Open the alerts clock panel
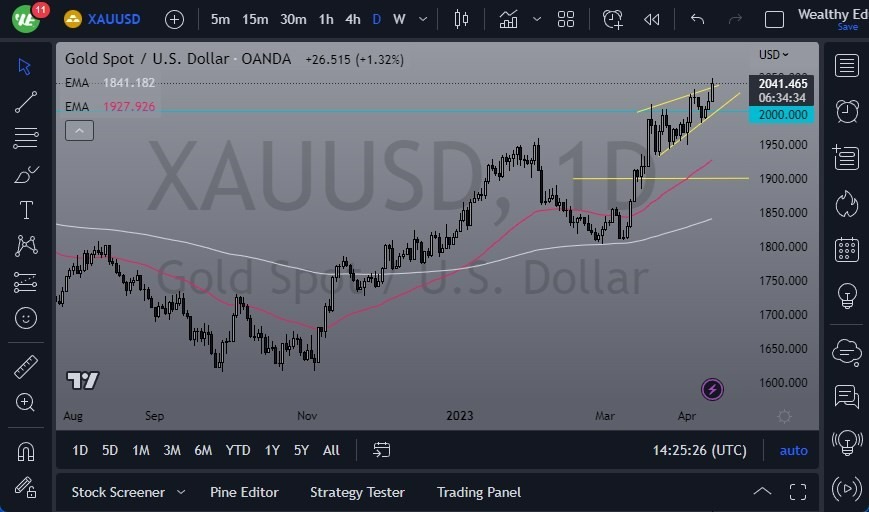 point(846,111)
